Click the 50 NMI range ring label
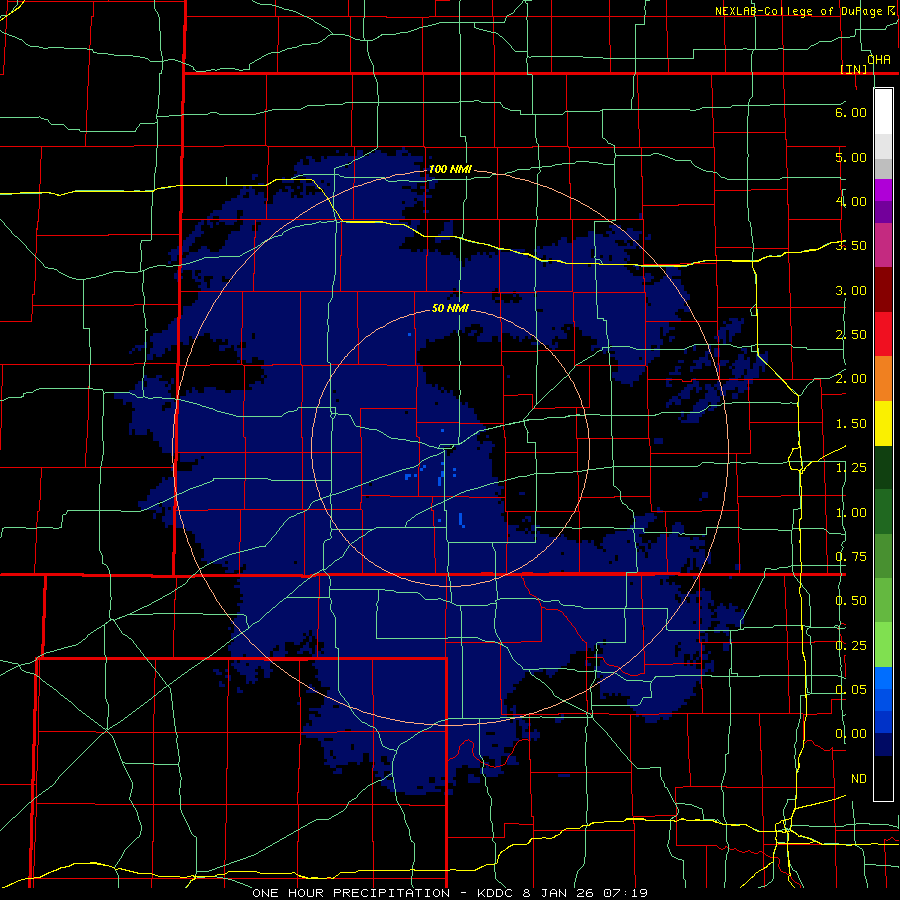900x900 pixels. 450,308
